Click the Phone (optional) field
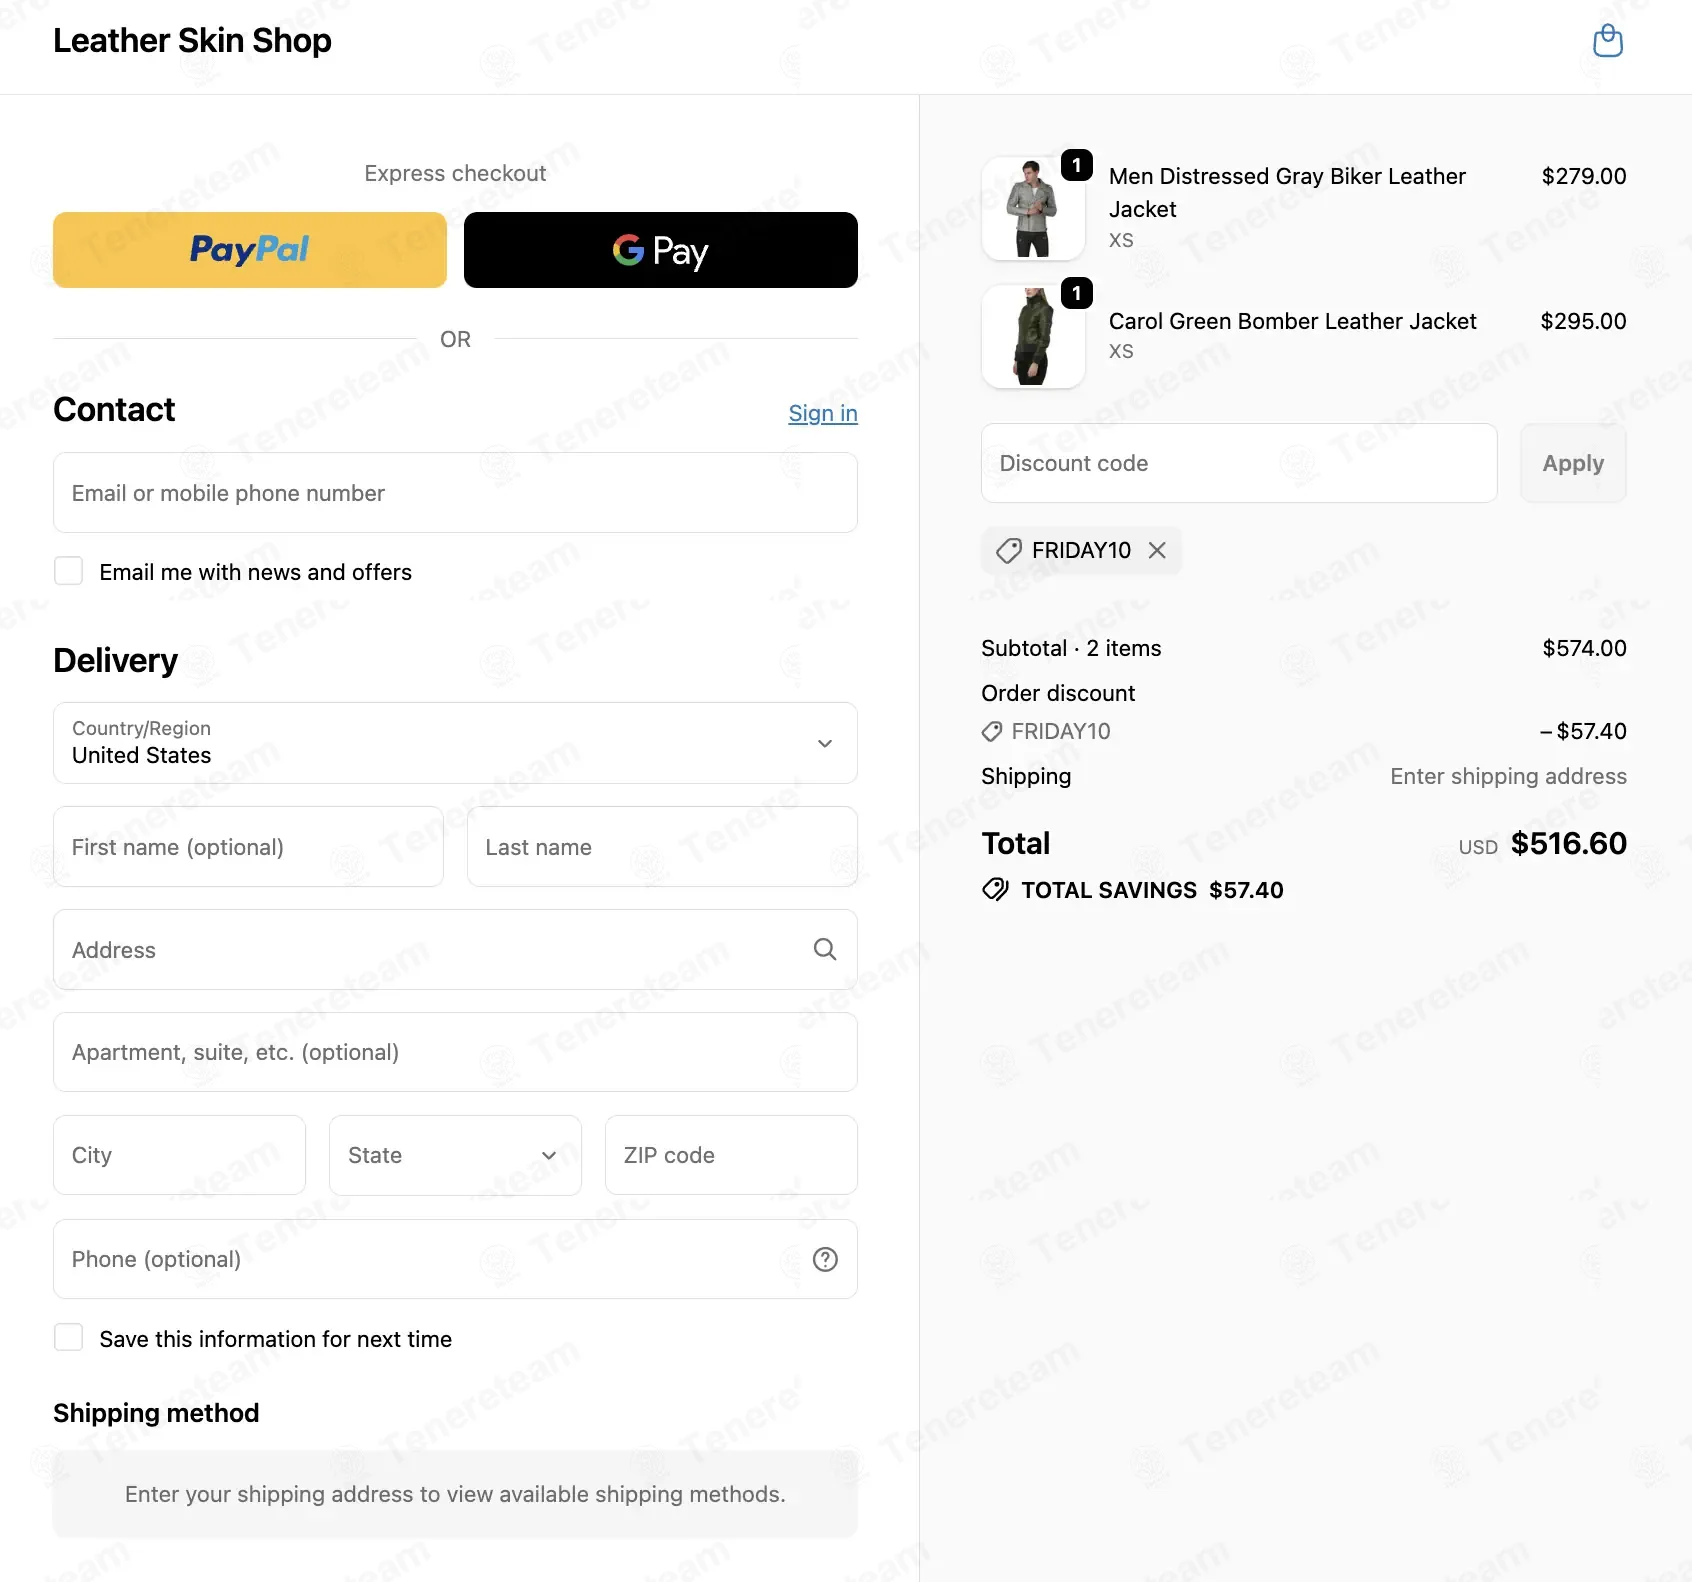The width and height of the screenshot is (1692, 1582). pyautogui.click(x=455, y=1259)
